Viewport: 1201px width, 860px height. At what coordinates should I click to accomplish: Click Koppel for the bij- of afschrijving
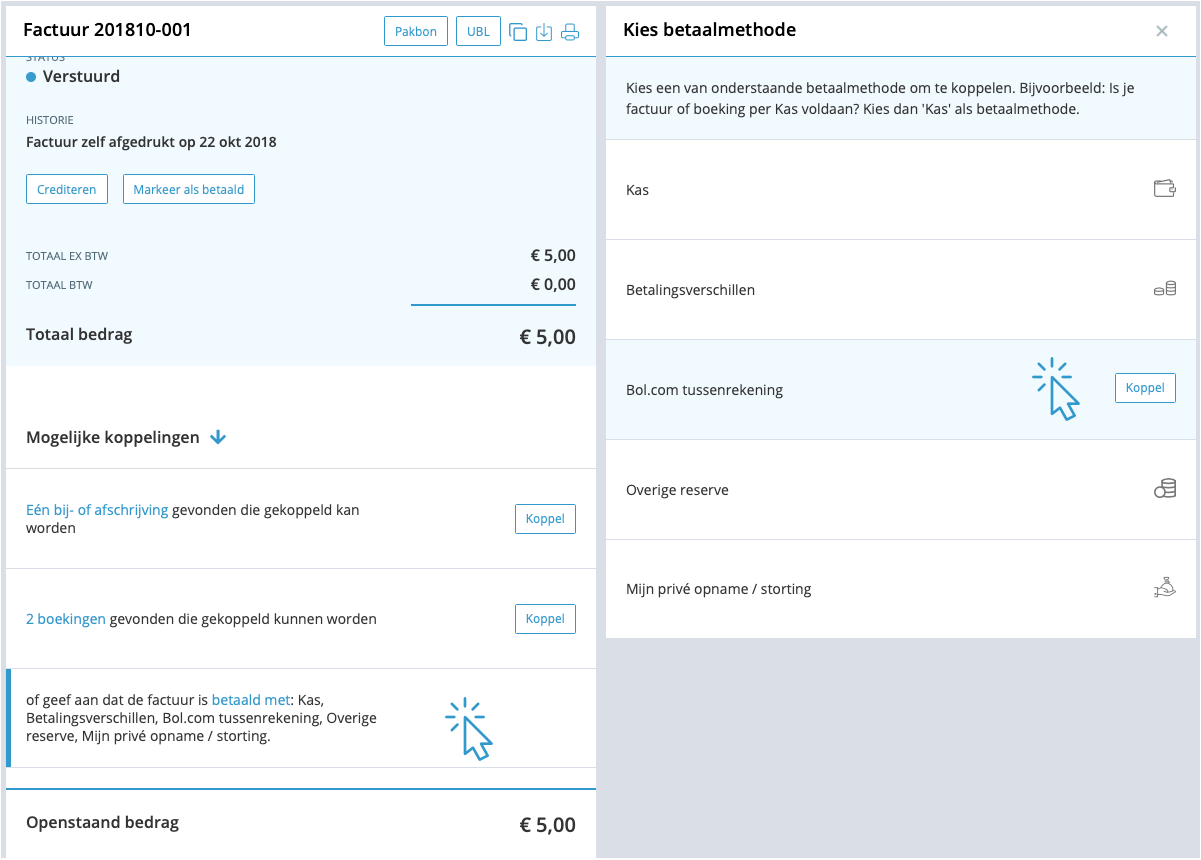click(x=545, y=519)
